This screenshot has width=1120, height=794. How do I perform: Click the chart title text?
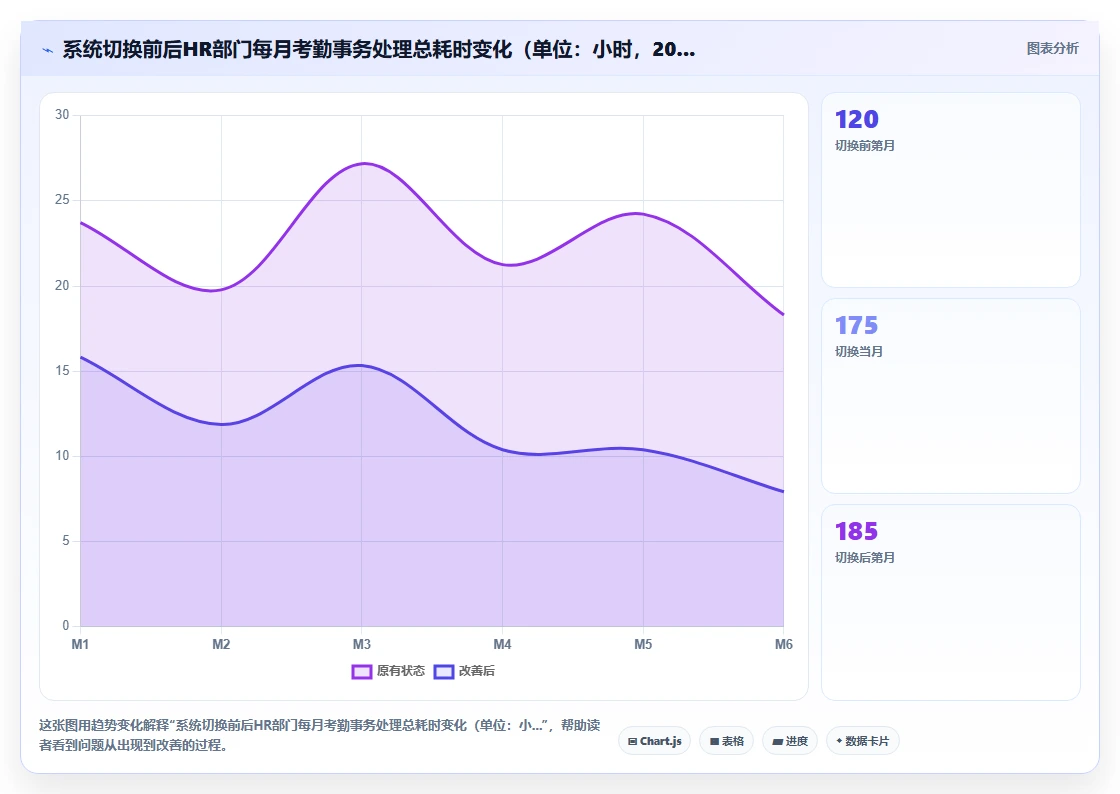[x=379, y=49]
